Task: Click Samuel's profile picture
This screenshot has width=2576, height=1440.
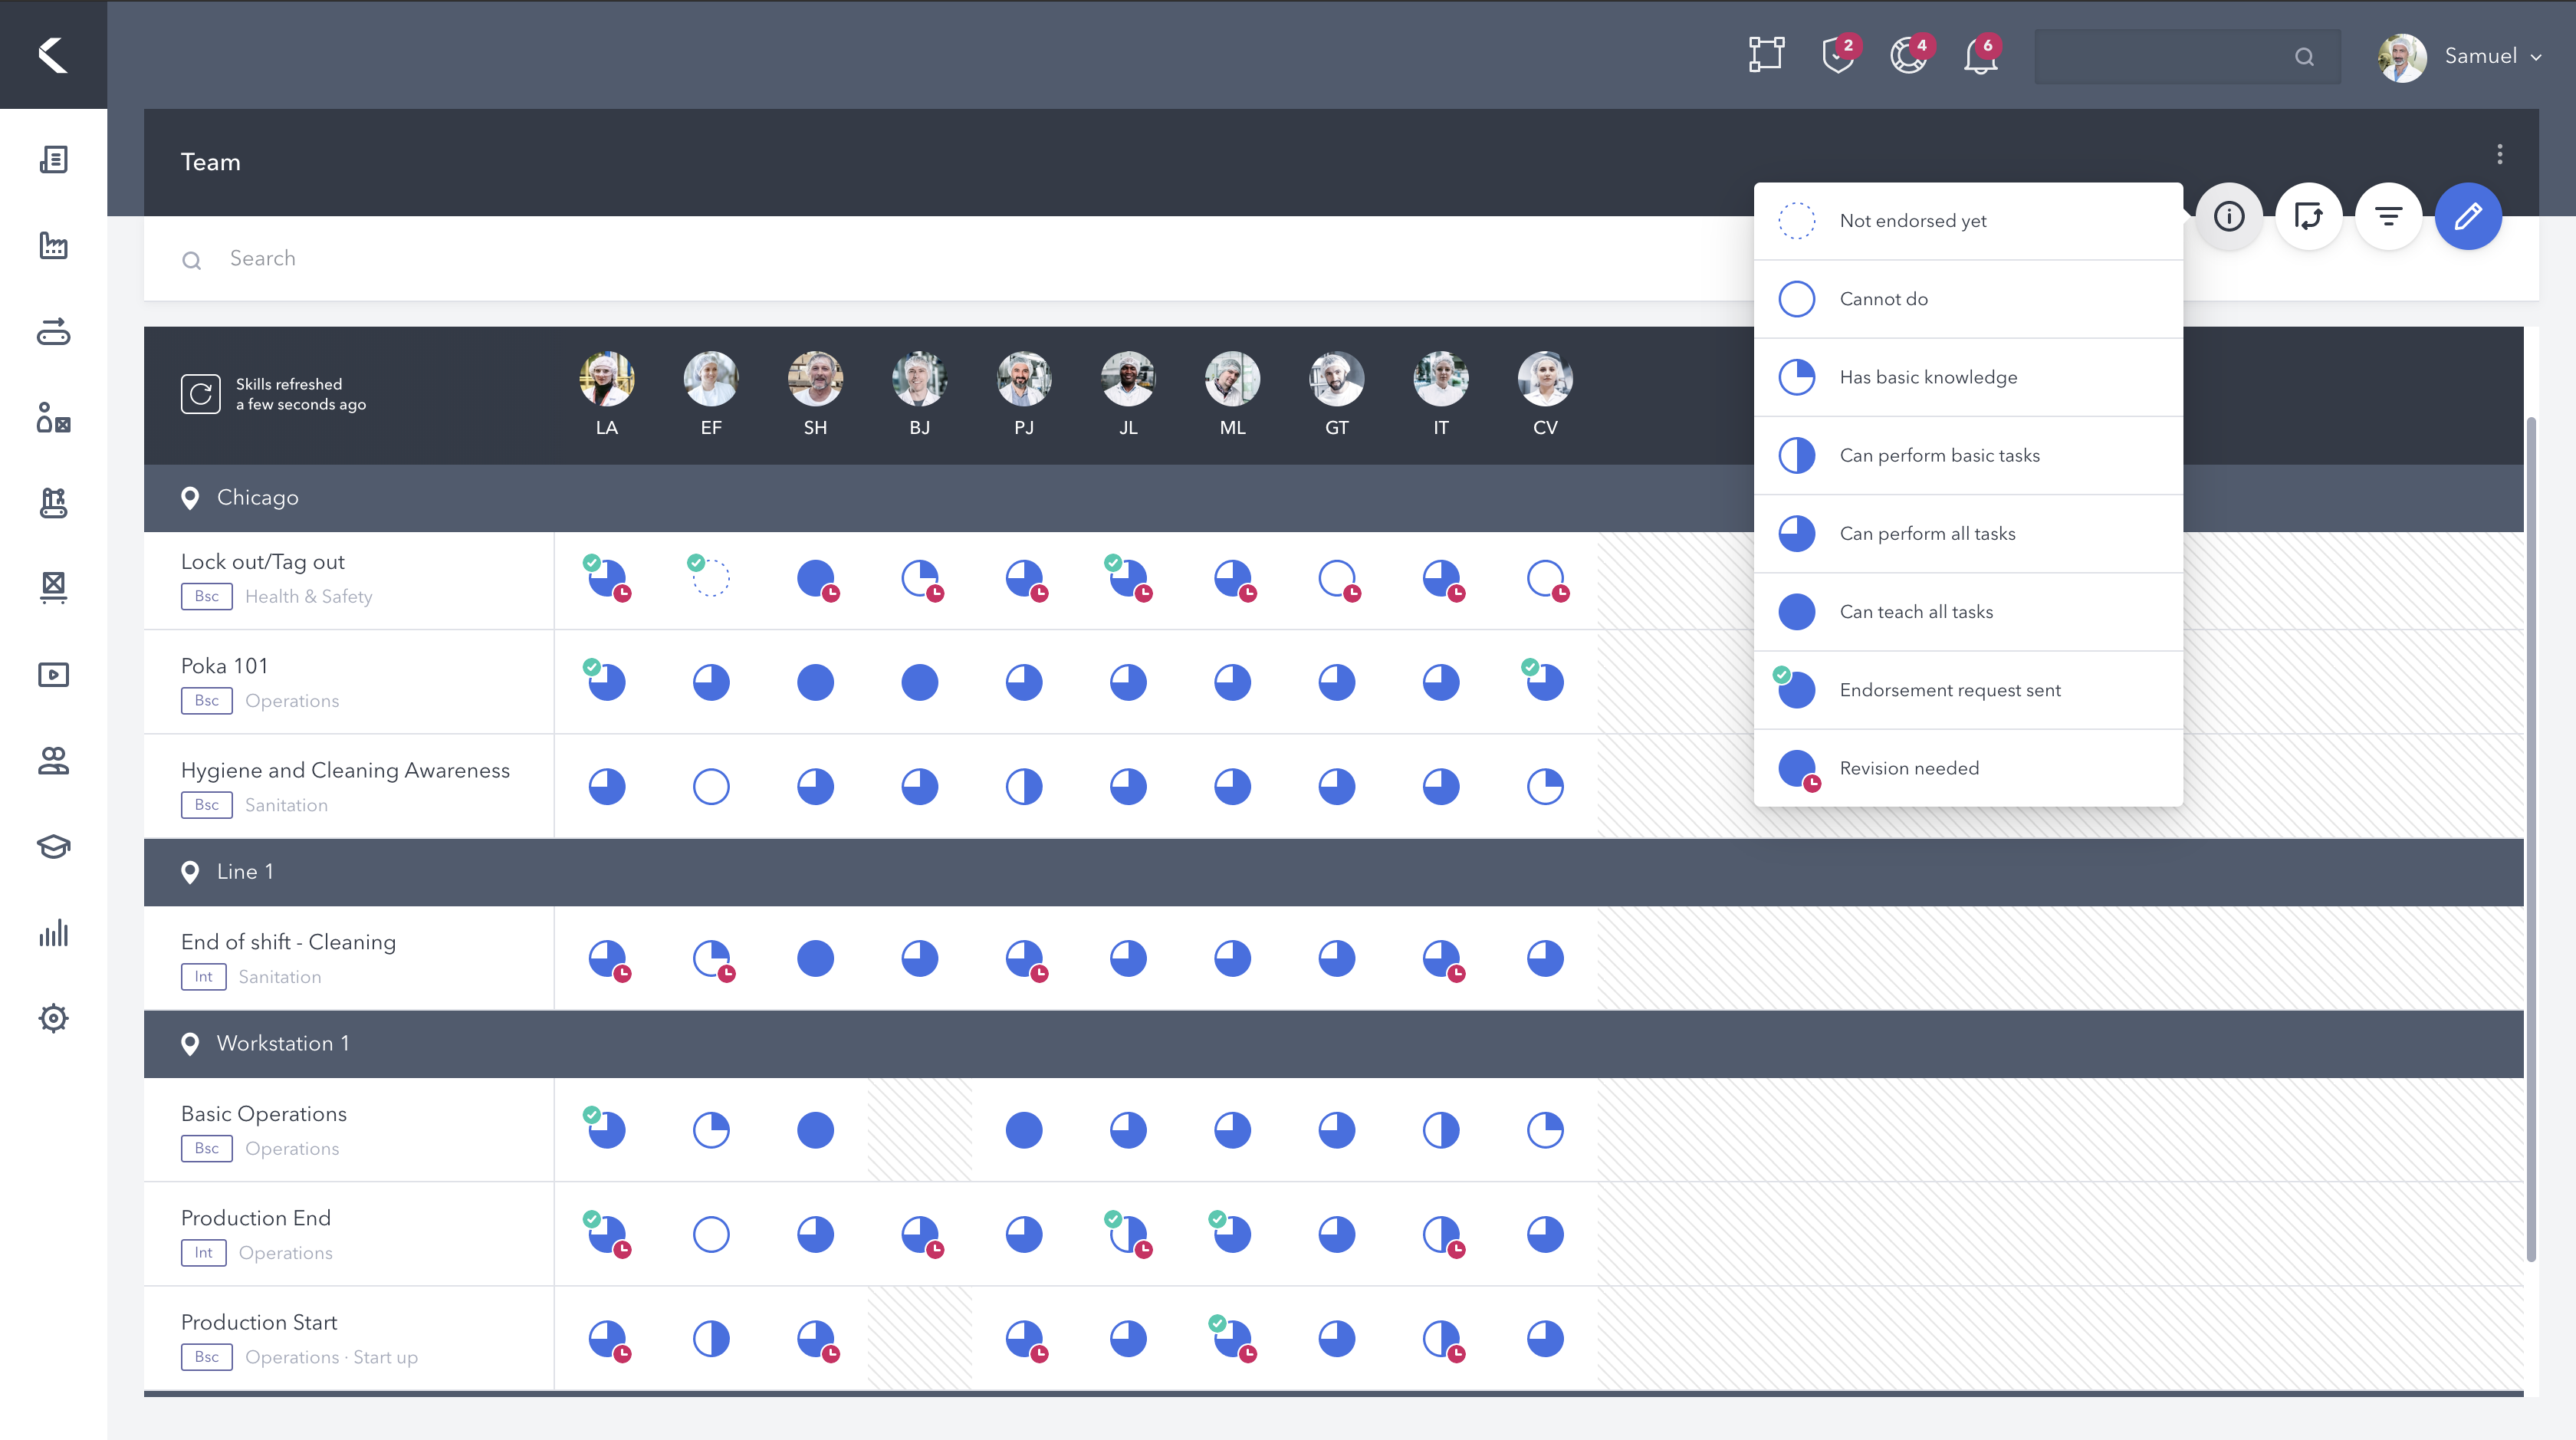Action: pos(2401,57)
